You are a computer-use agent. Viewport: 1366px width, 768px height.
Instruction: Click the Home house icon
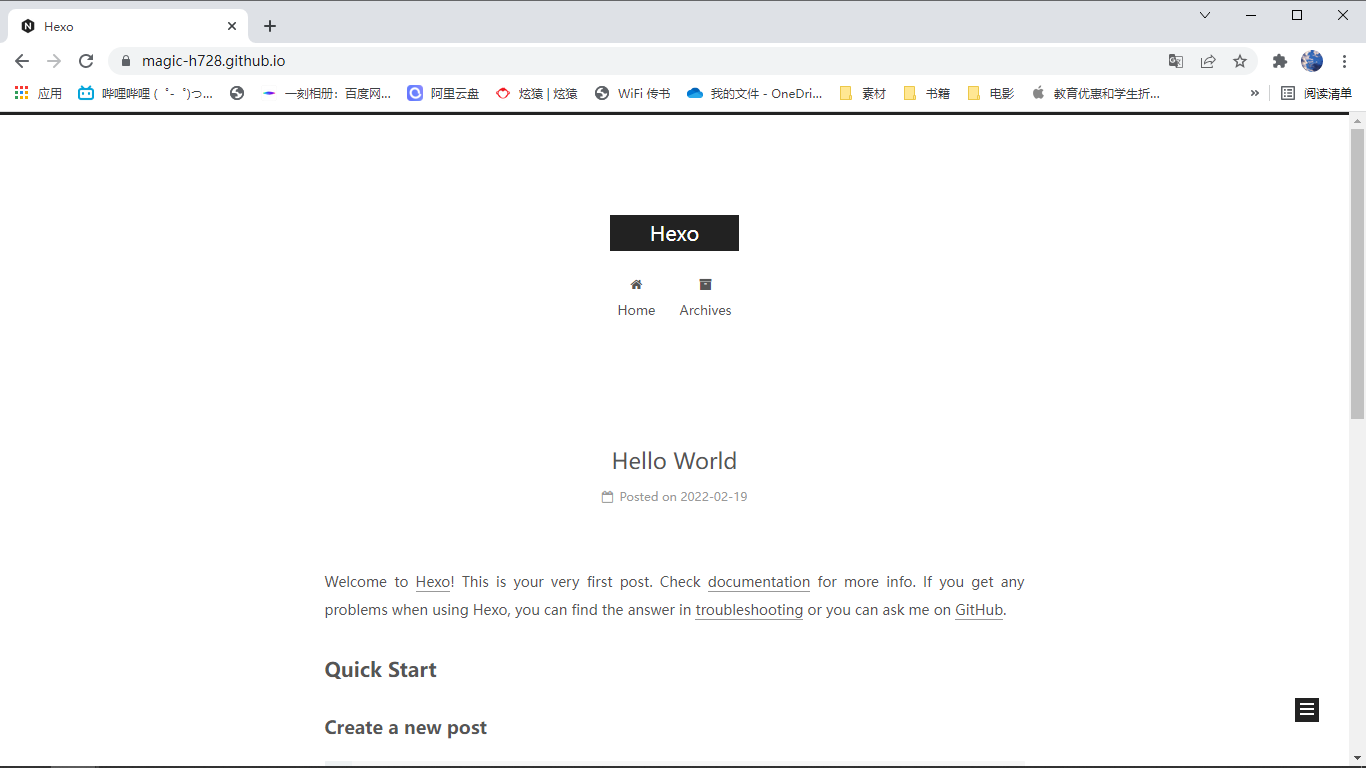(x=636, y=285)
